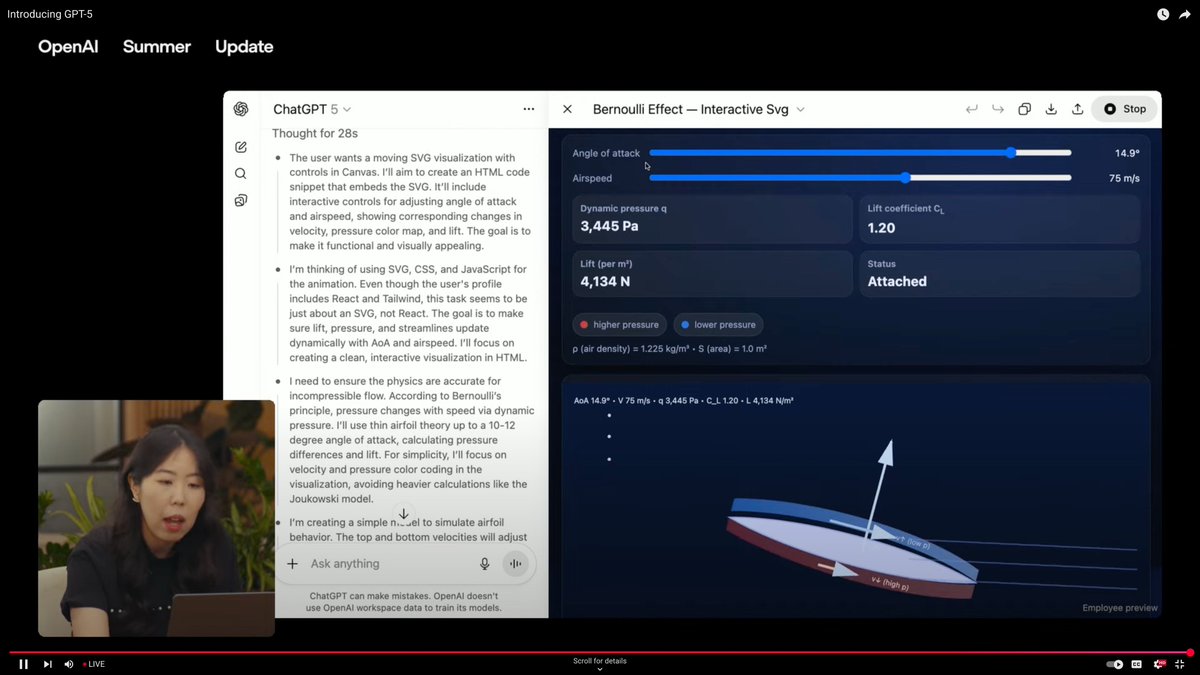Click the canvas redo arrow

click(x=998, y=109)
